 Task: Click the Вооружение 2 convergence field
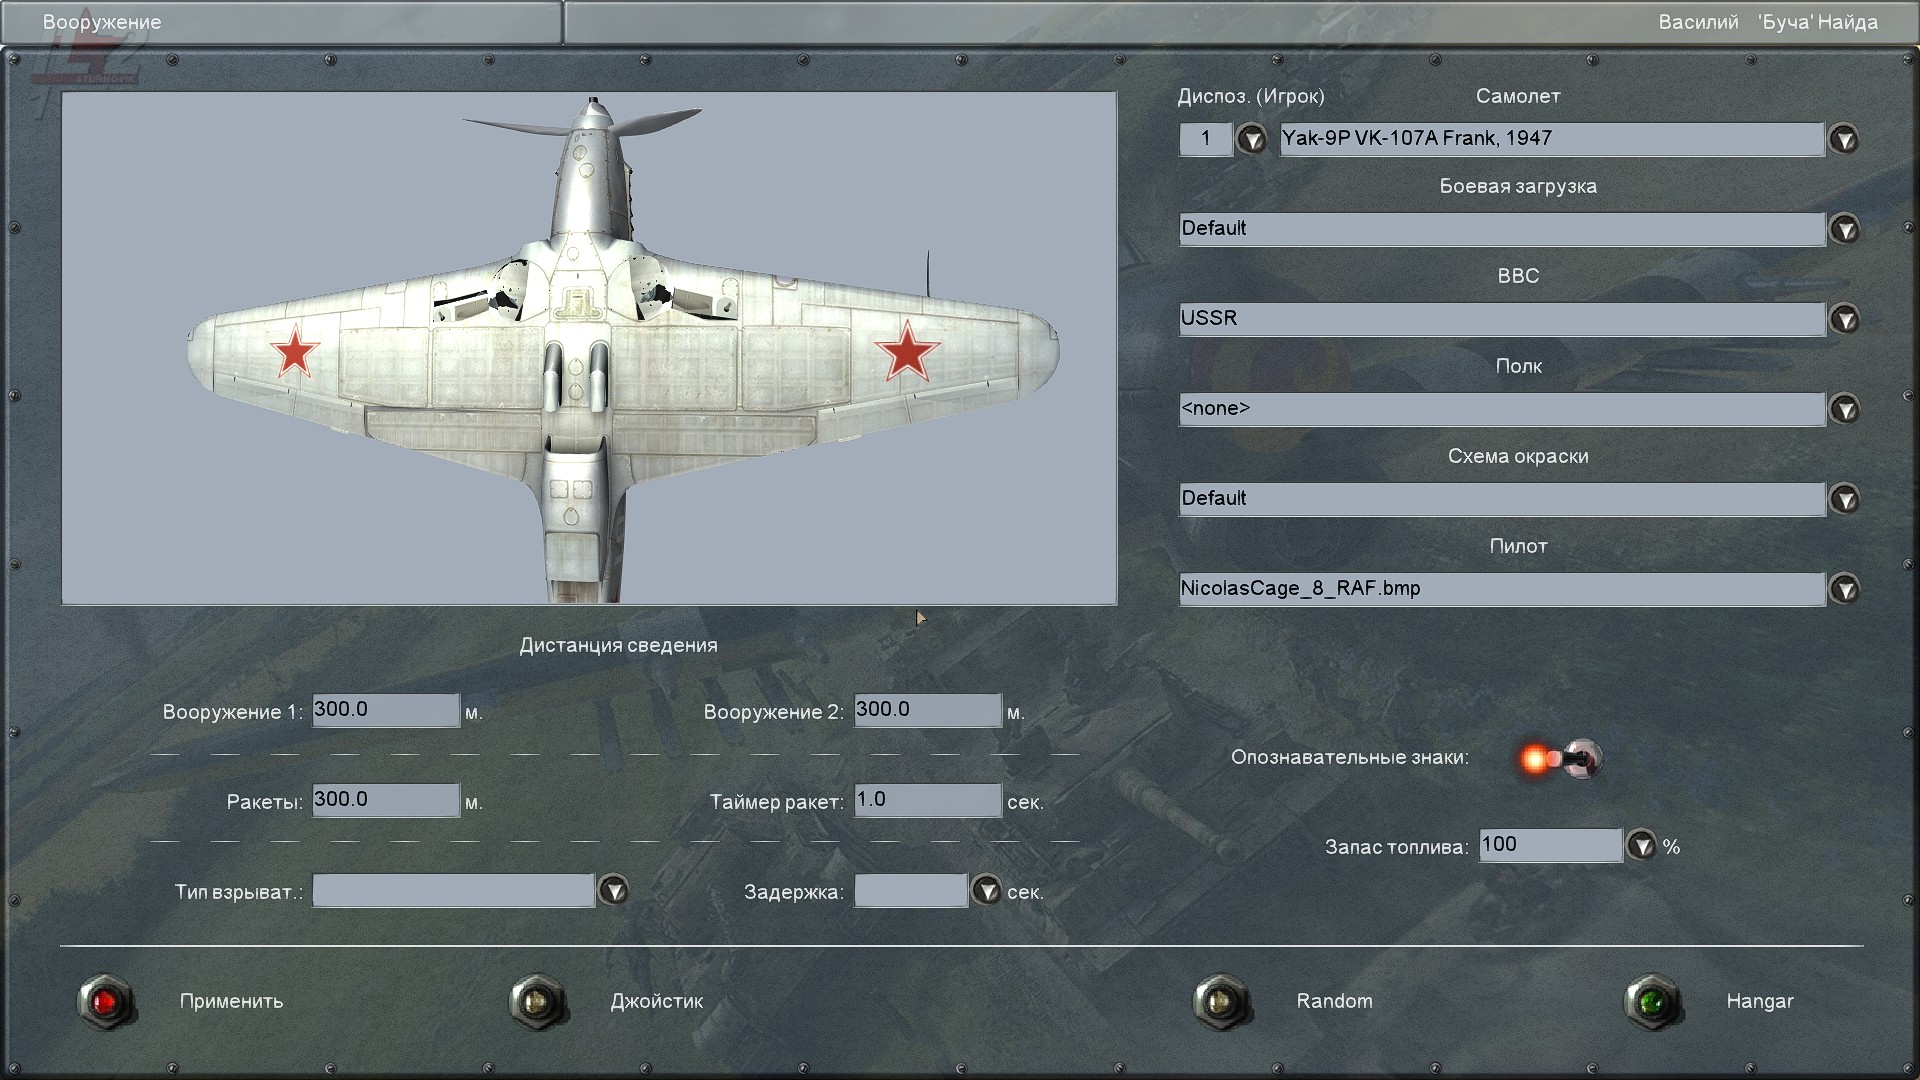tap(927, 710)
